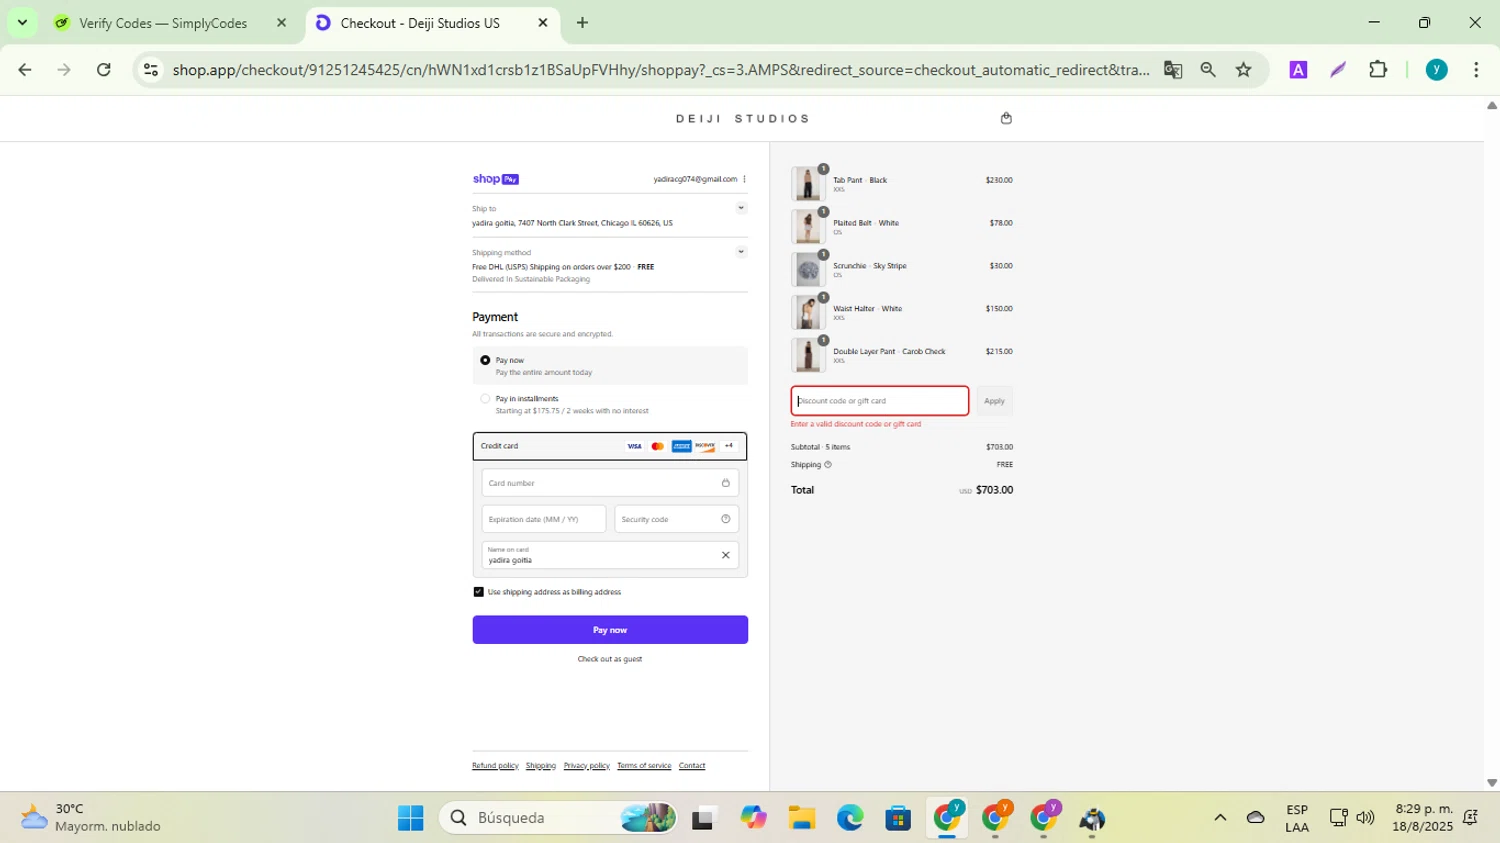Reload the checkout page
The height and width of the screenshot is (843, 1500).
(104, 70)
